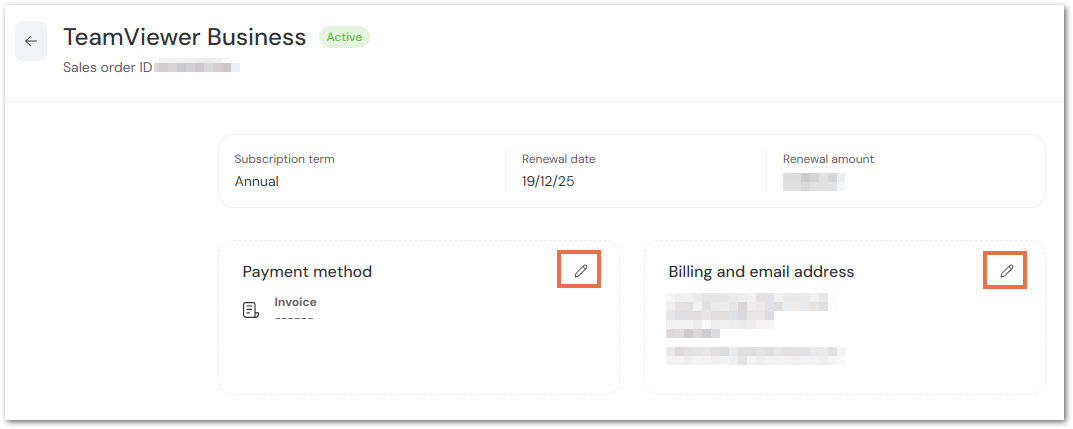This screenshot has width=1073, height=429.
Task: Click the pencil icon for Billing and email address
Action: click(1006, 271)
